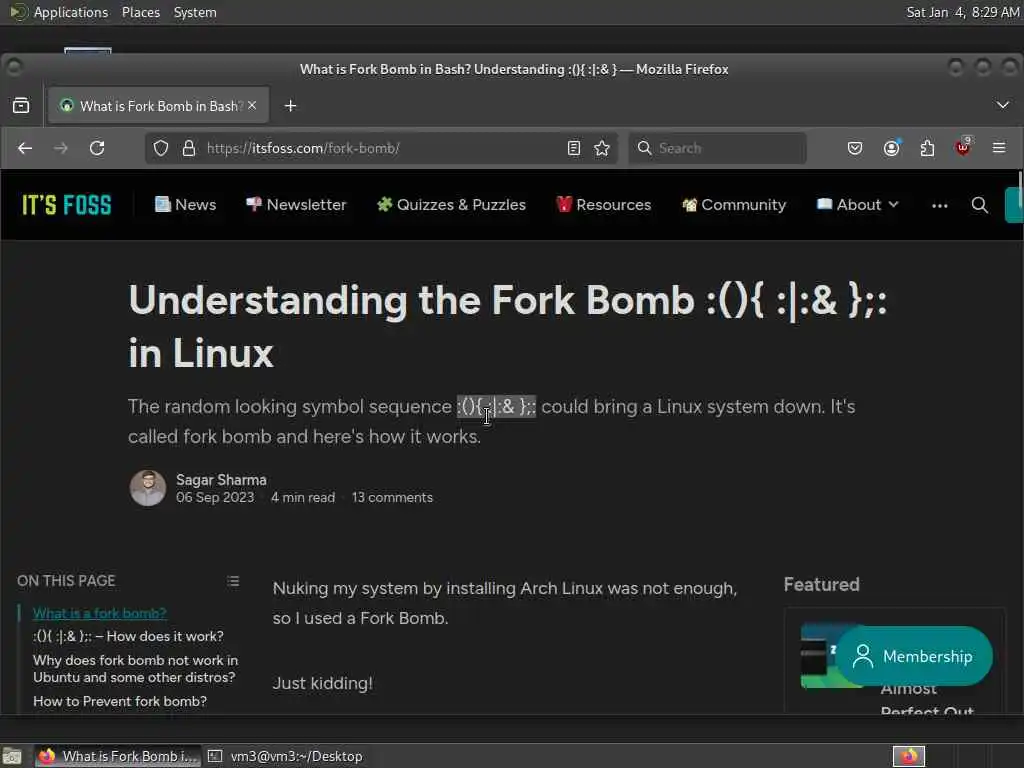Click the URL address bar text
This screenshot has width=1024, height=768.
[303, 148]
